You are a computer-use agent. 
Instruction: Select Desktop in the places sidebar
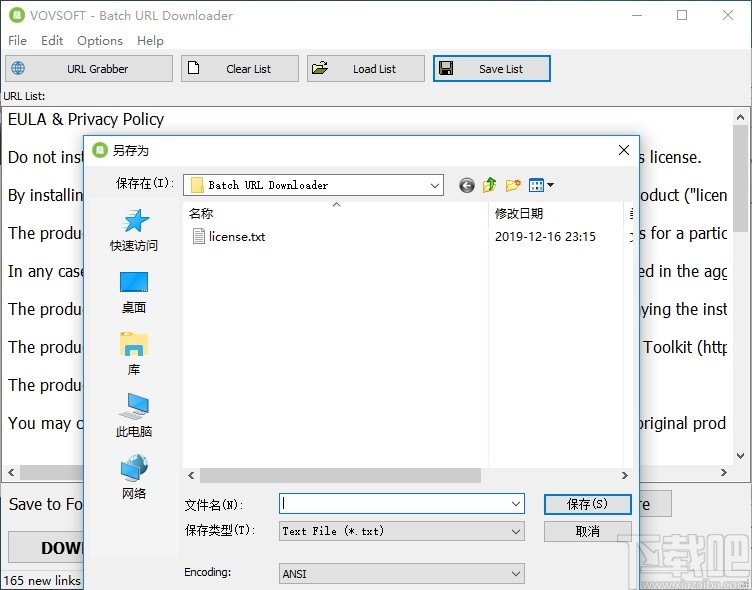134,293
